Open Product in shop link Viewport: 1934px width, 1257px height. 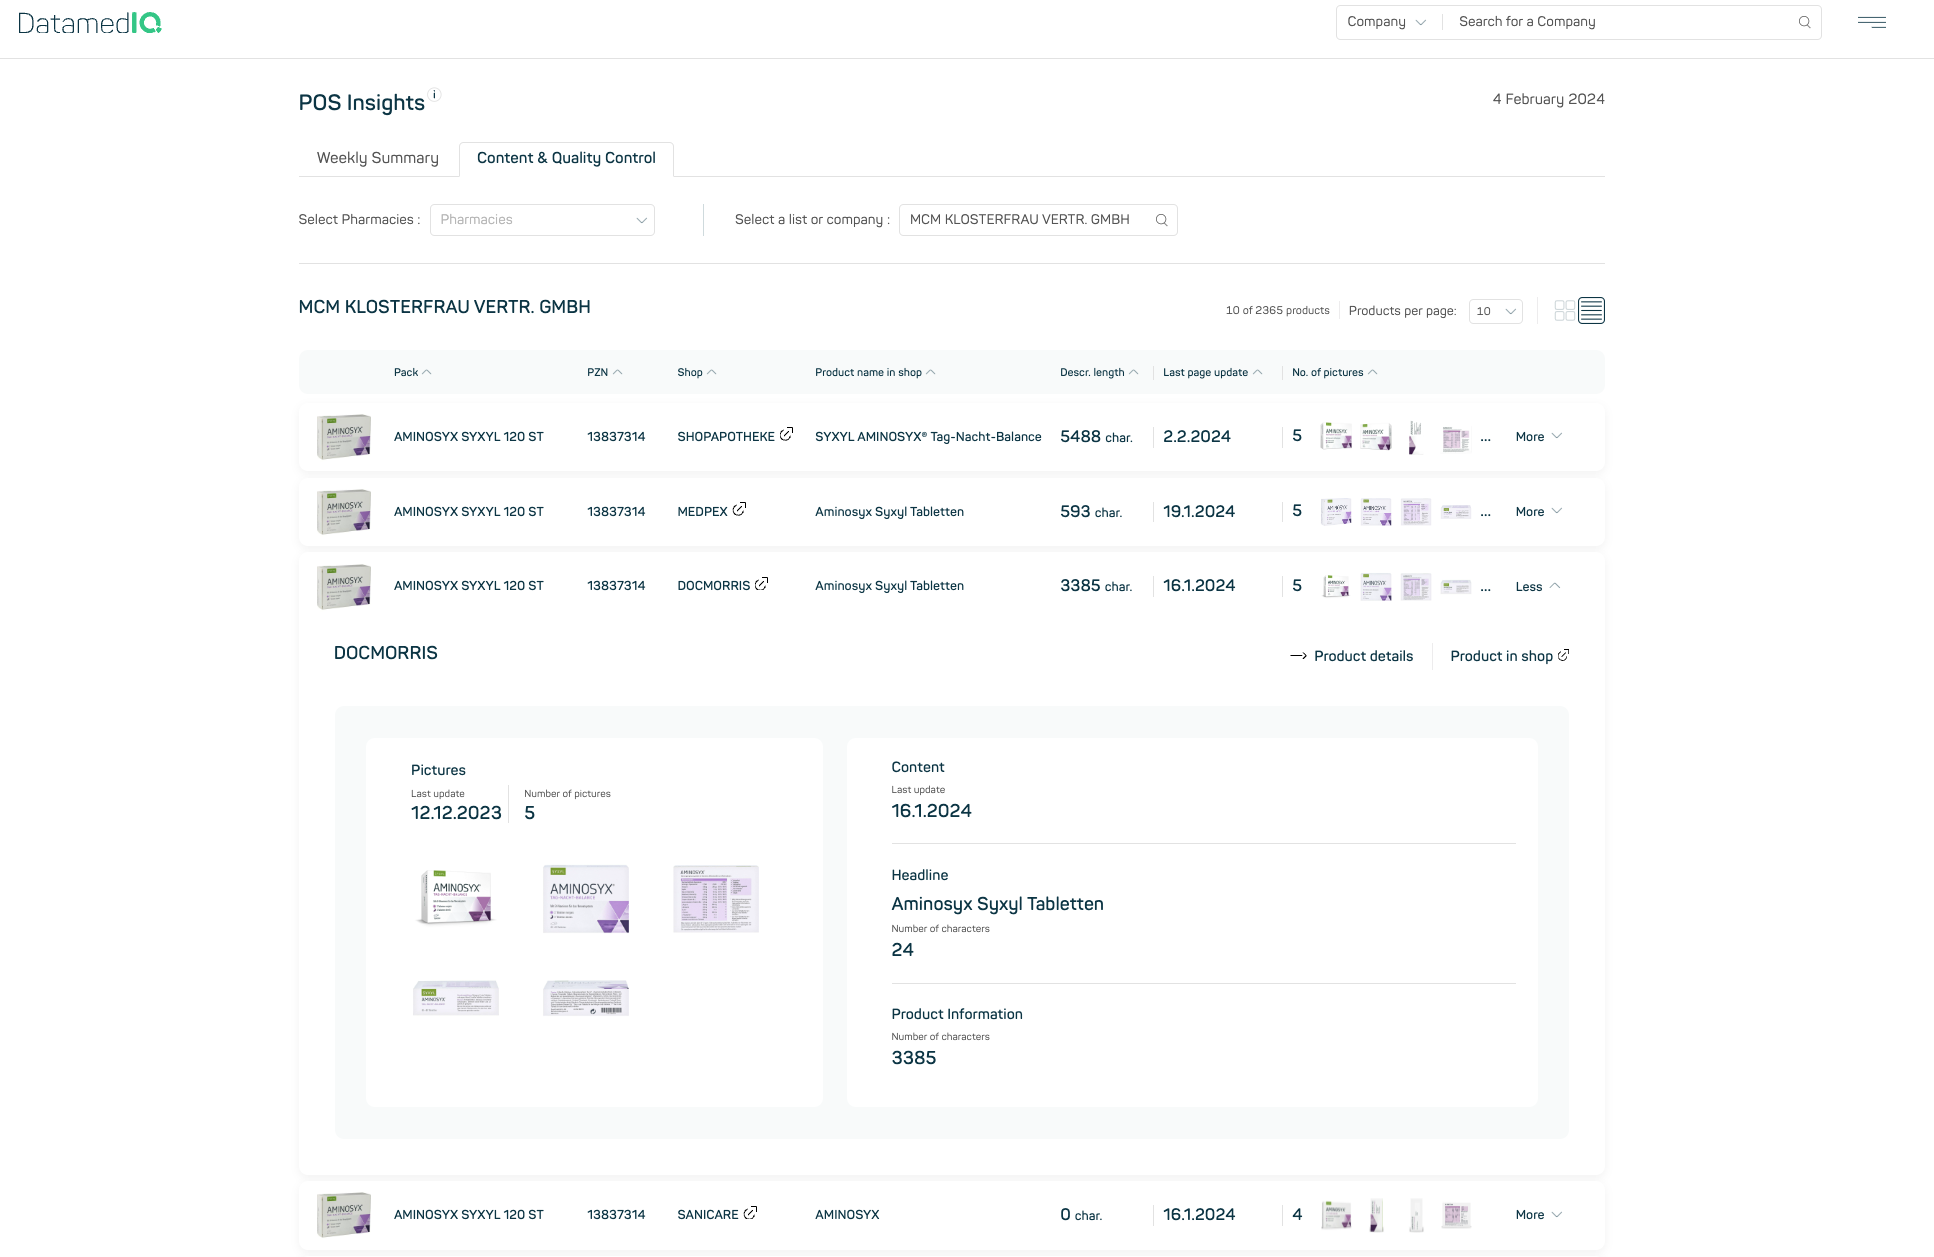(1509, 656)
